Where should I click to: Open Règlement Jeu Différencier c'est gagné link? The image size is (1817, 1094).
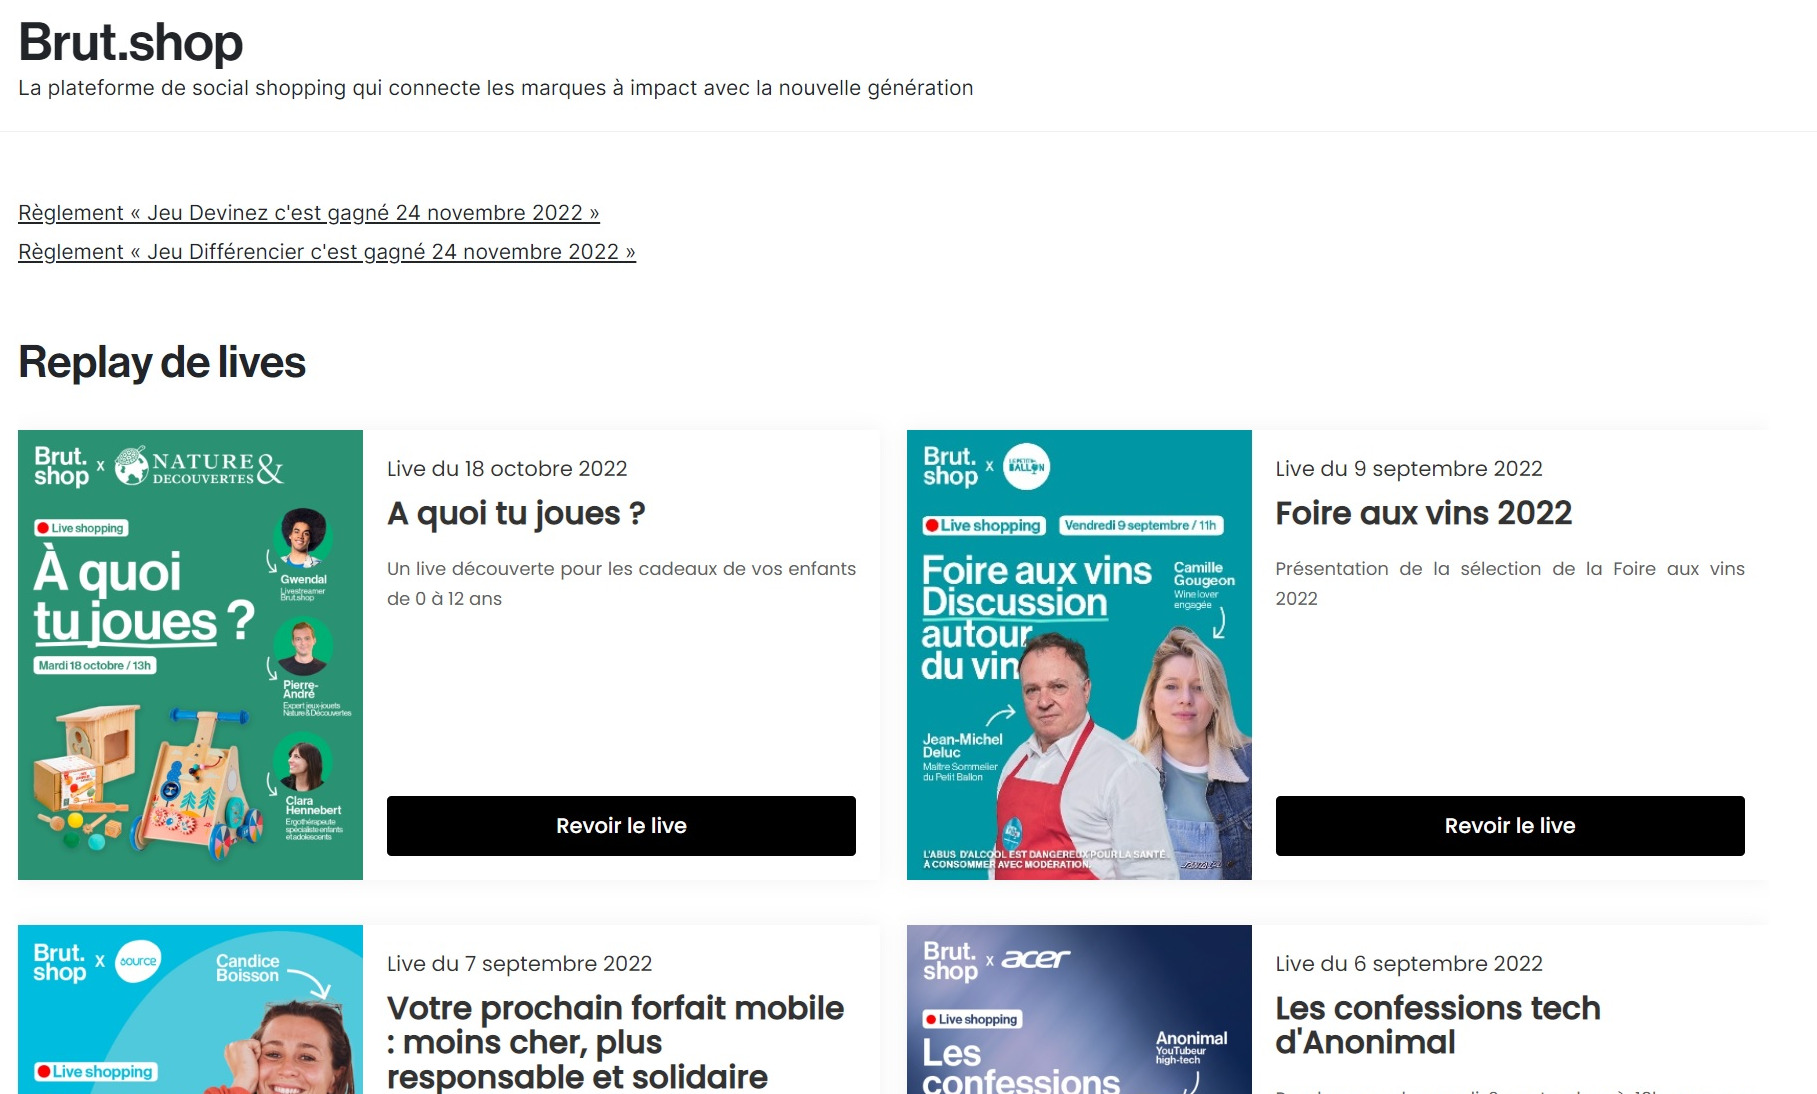(x=327, y=252)
